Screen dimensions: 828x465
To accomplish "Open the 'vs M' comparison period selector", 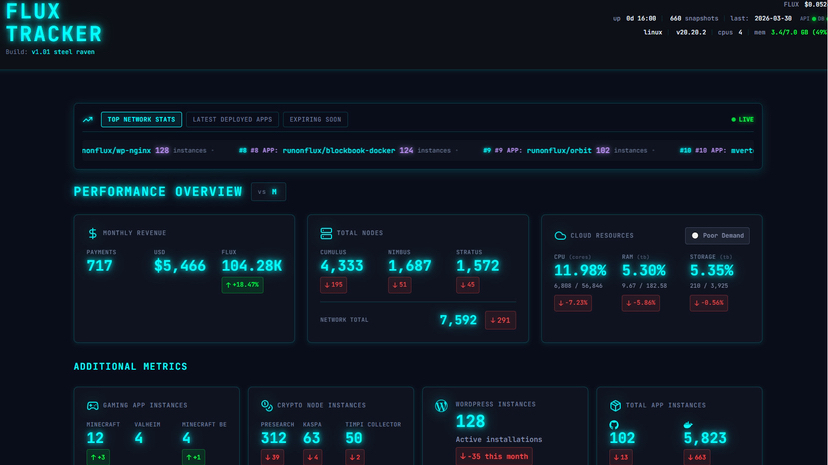I will (x=268, y=192).
